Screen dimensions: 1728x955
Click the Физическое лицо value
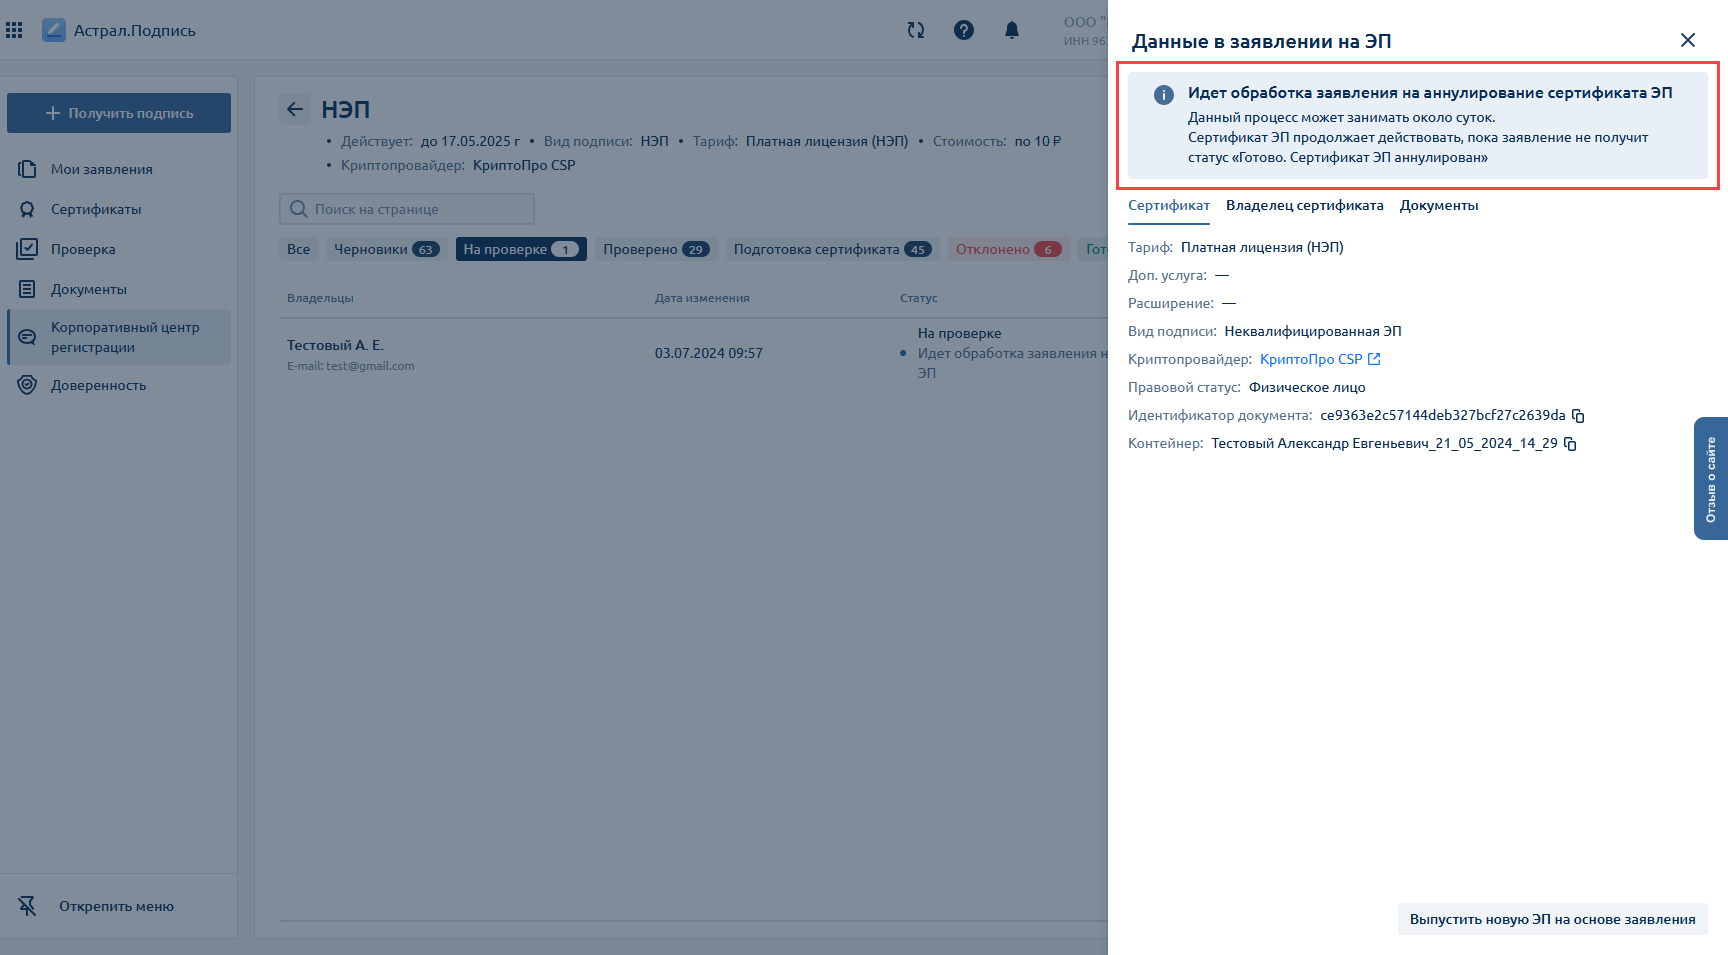pyautogui.click(x=1307, y=387)
